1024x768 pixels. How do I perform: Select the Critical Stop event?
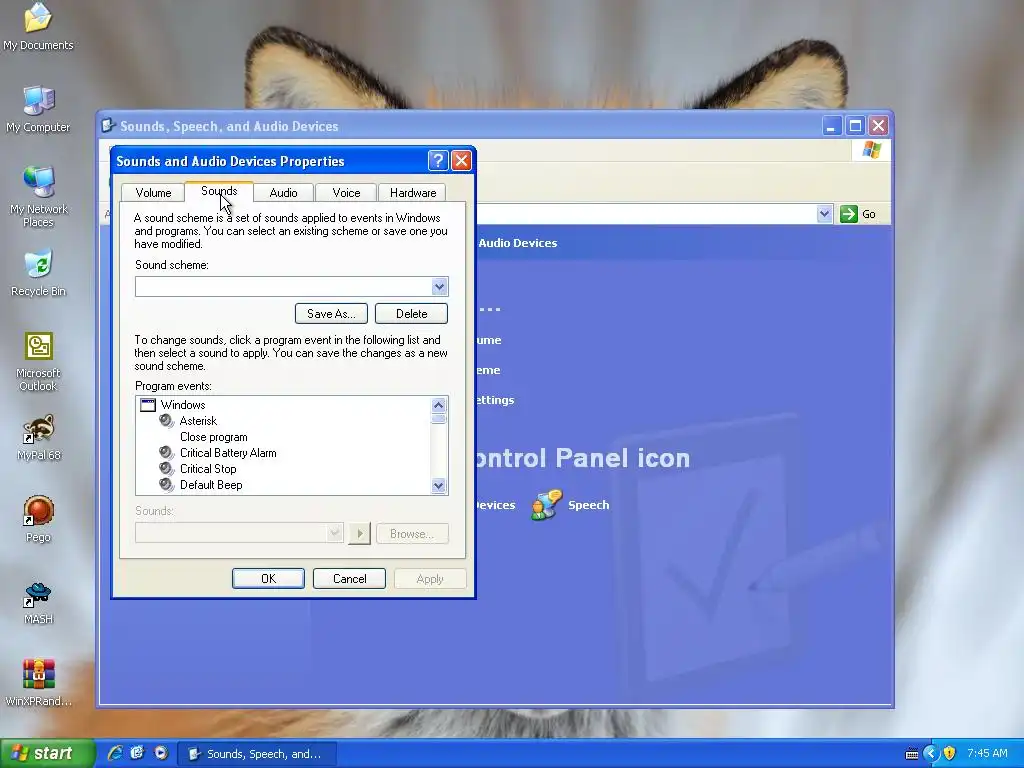(x=208, y=469)
